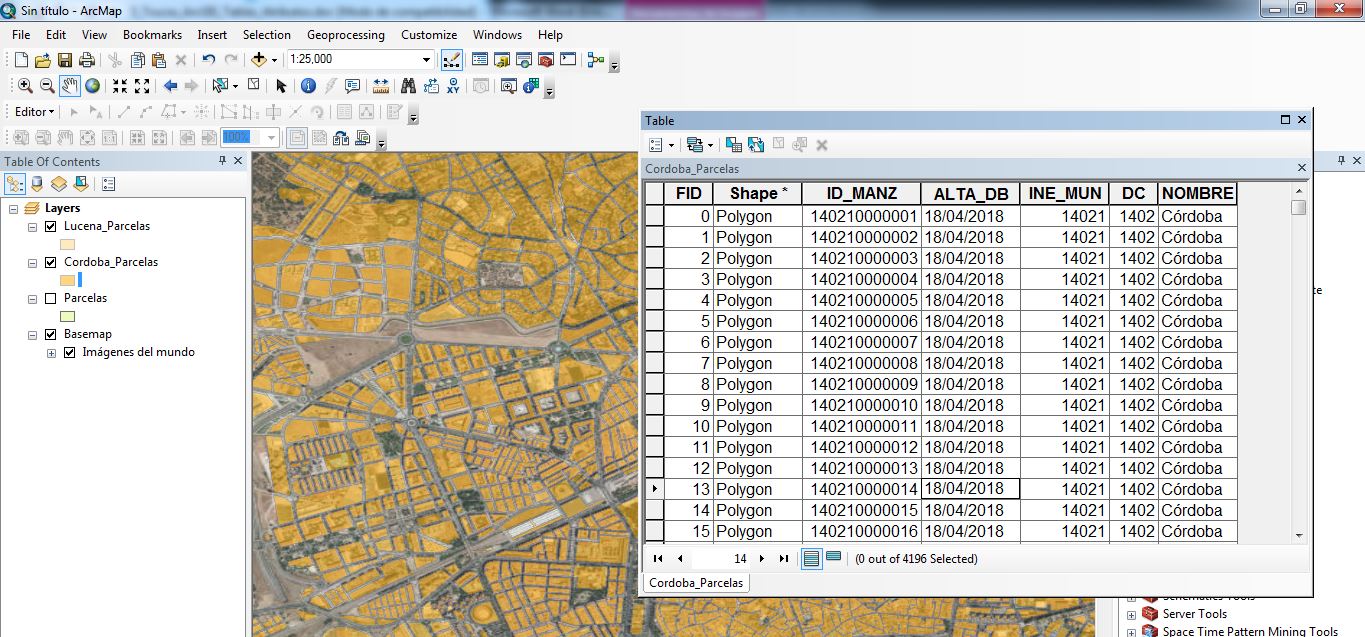Screen dimensions: 1365x637
Task: Click Switch Selection in Table toolbar
Action: [x=756, y=145]
